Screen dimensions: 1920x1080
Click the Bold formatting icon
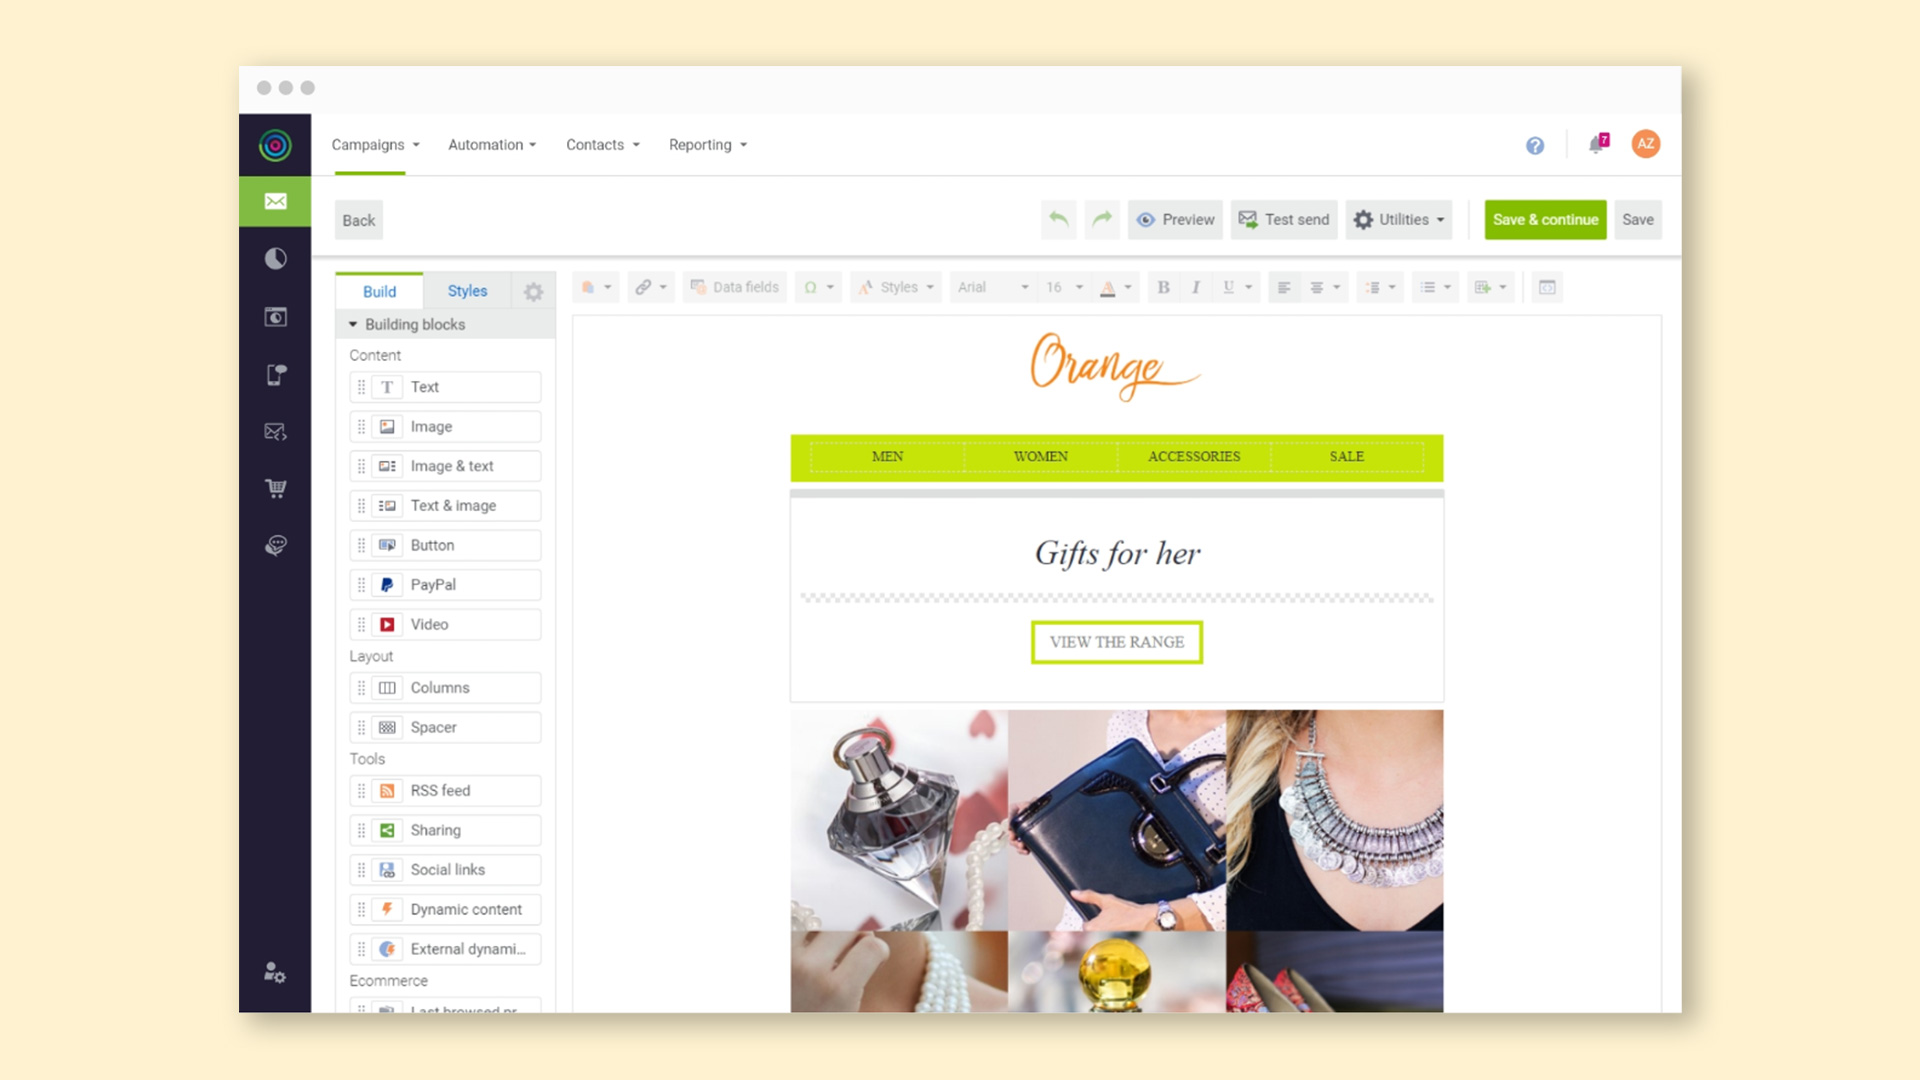tap(1162, 287)
